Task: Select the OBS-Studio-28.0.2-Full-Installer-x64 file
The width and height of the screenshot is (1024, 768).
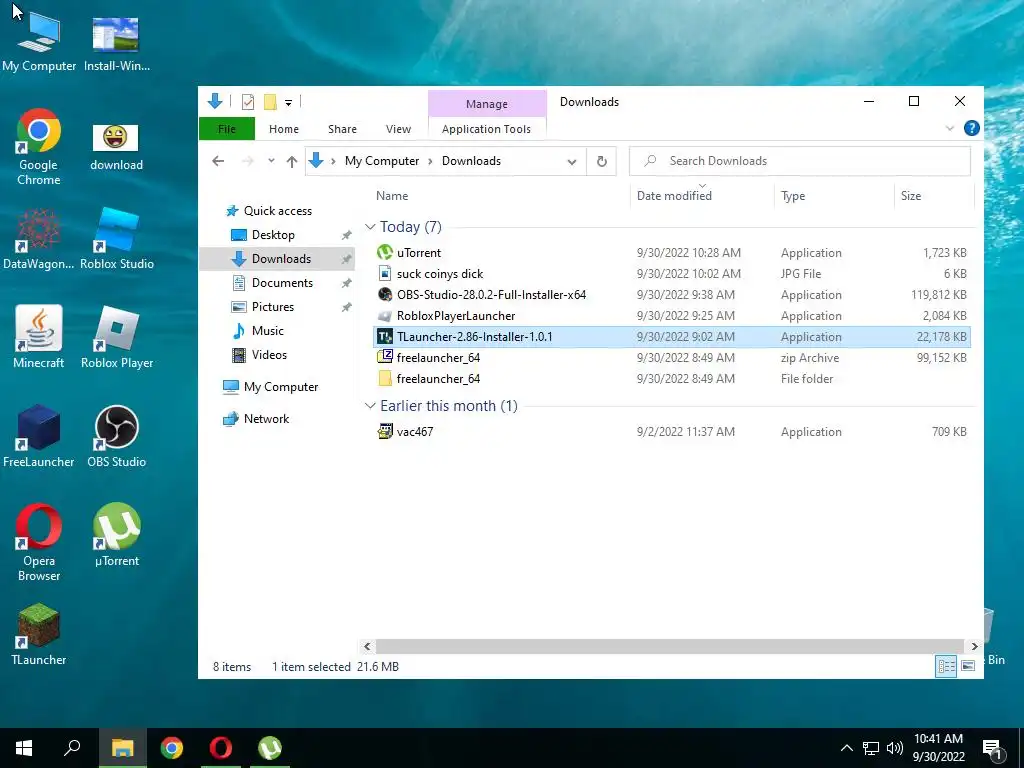Action: pos(672,295)
